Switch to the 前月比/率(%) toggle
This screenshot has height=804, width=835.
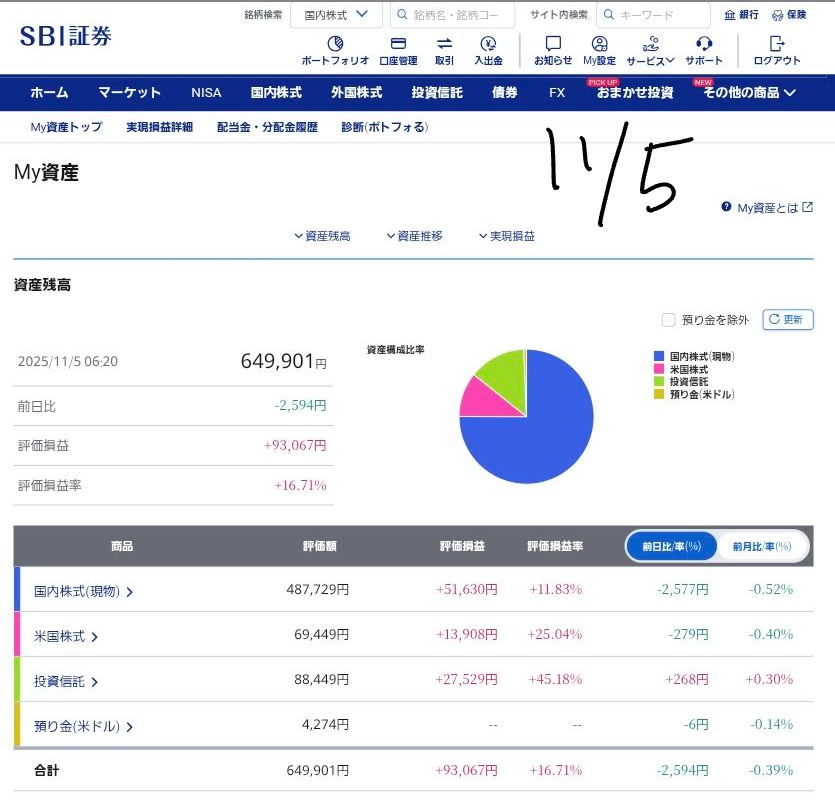[x=762, y=546]
